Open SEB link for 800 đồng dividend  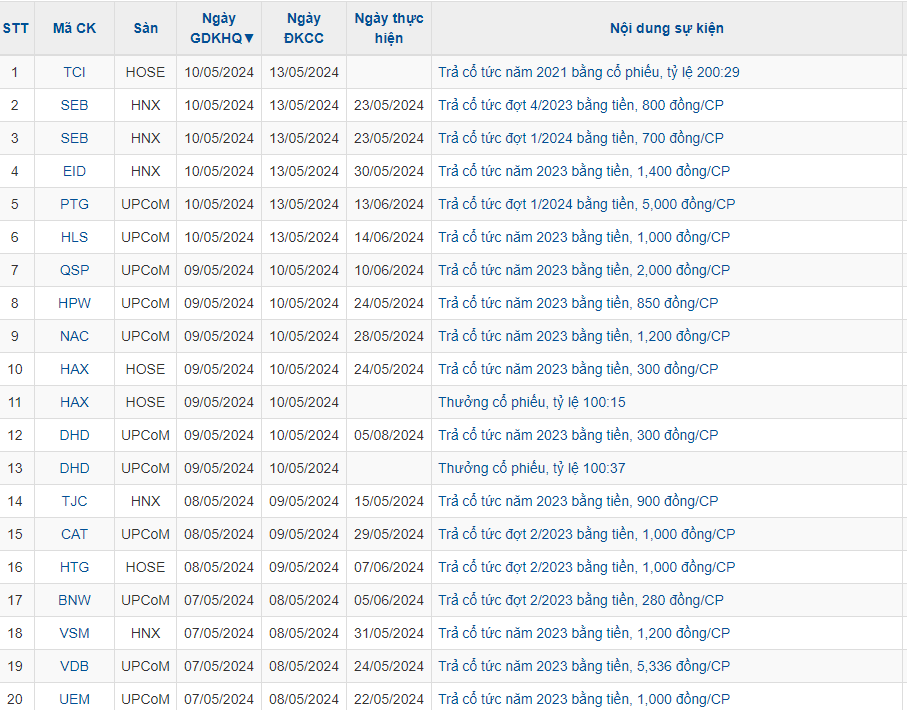click(x=74, y=105)
